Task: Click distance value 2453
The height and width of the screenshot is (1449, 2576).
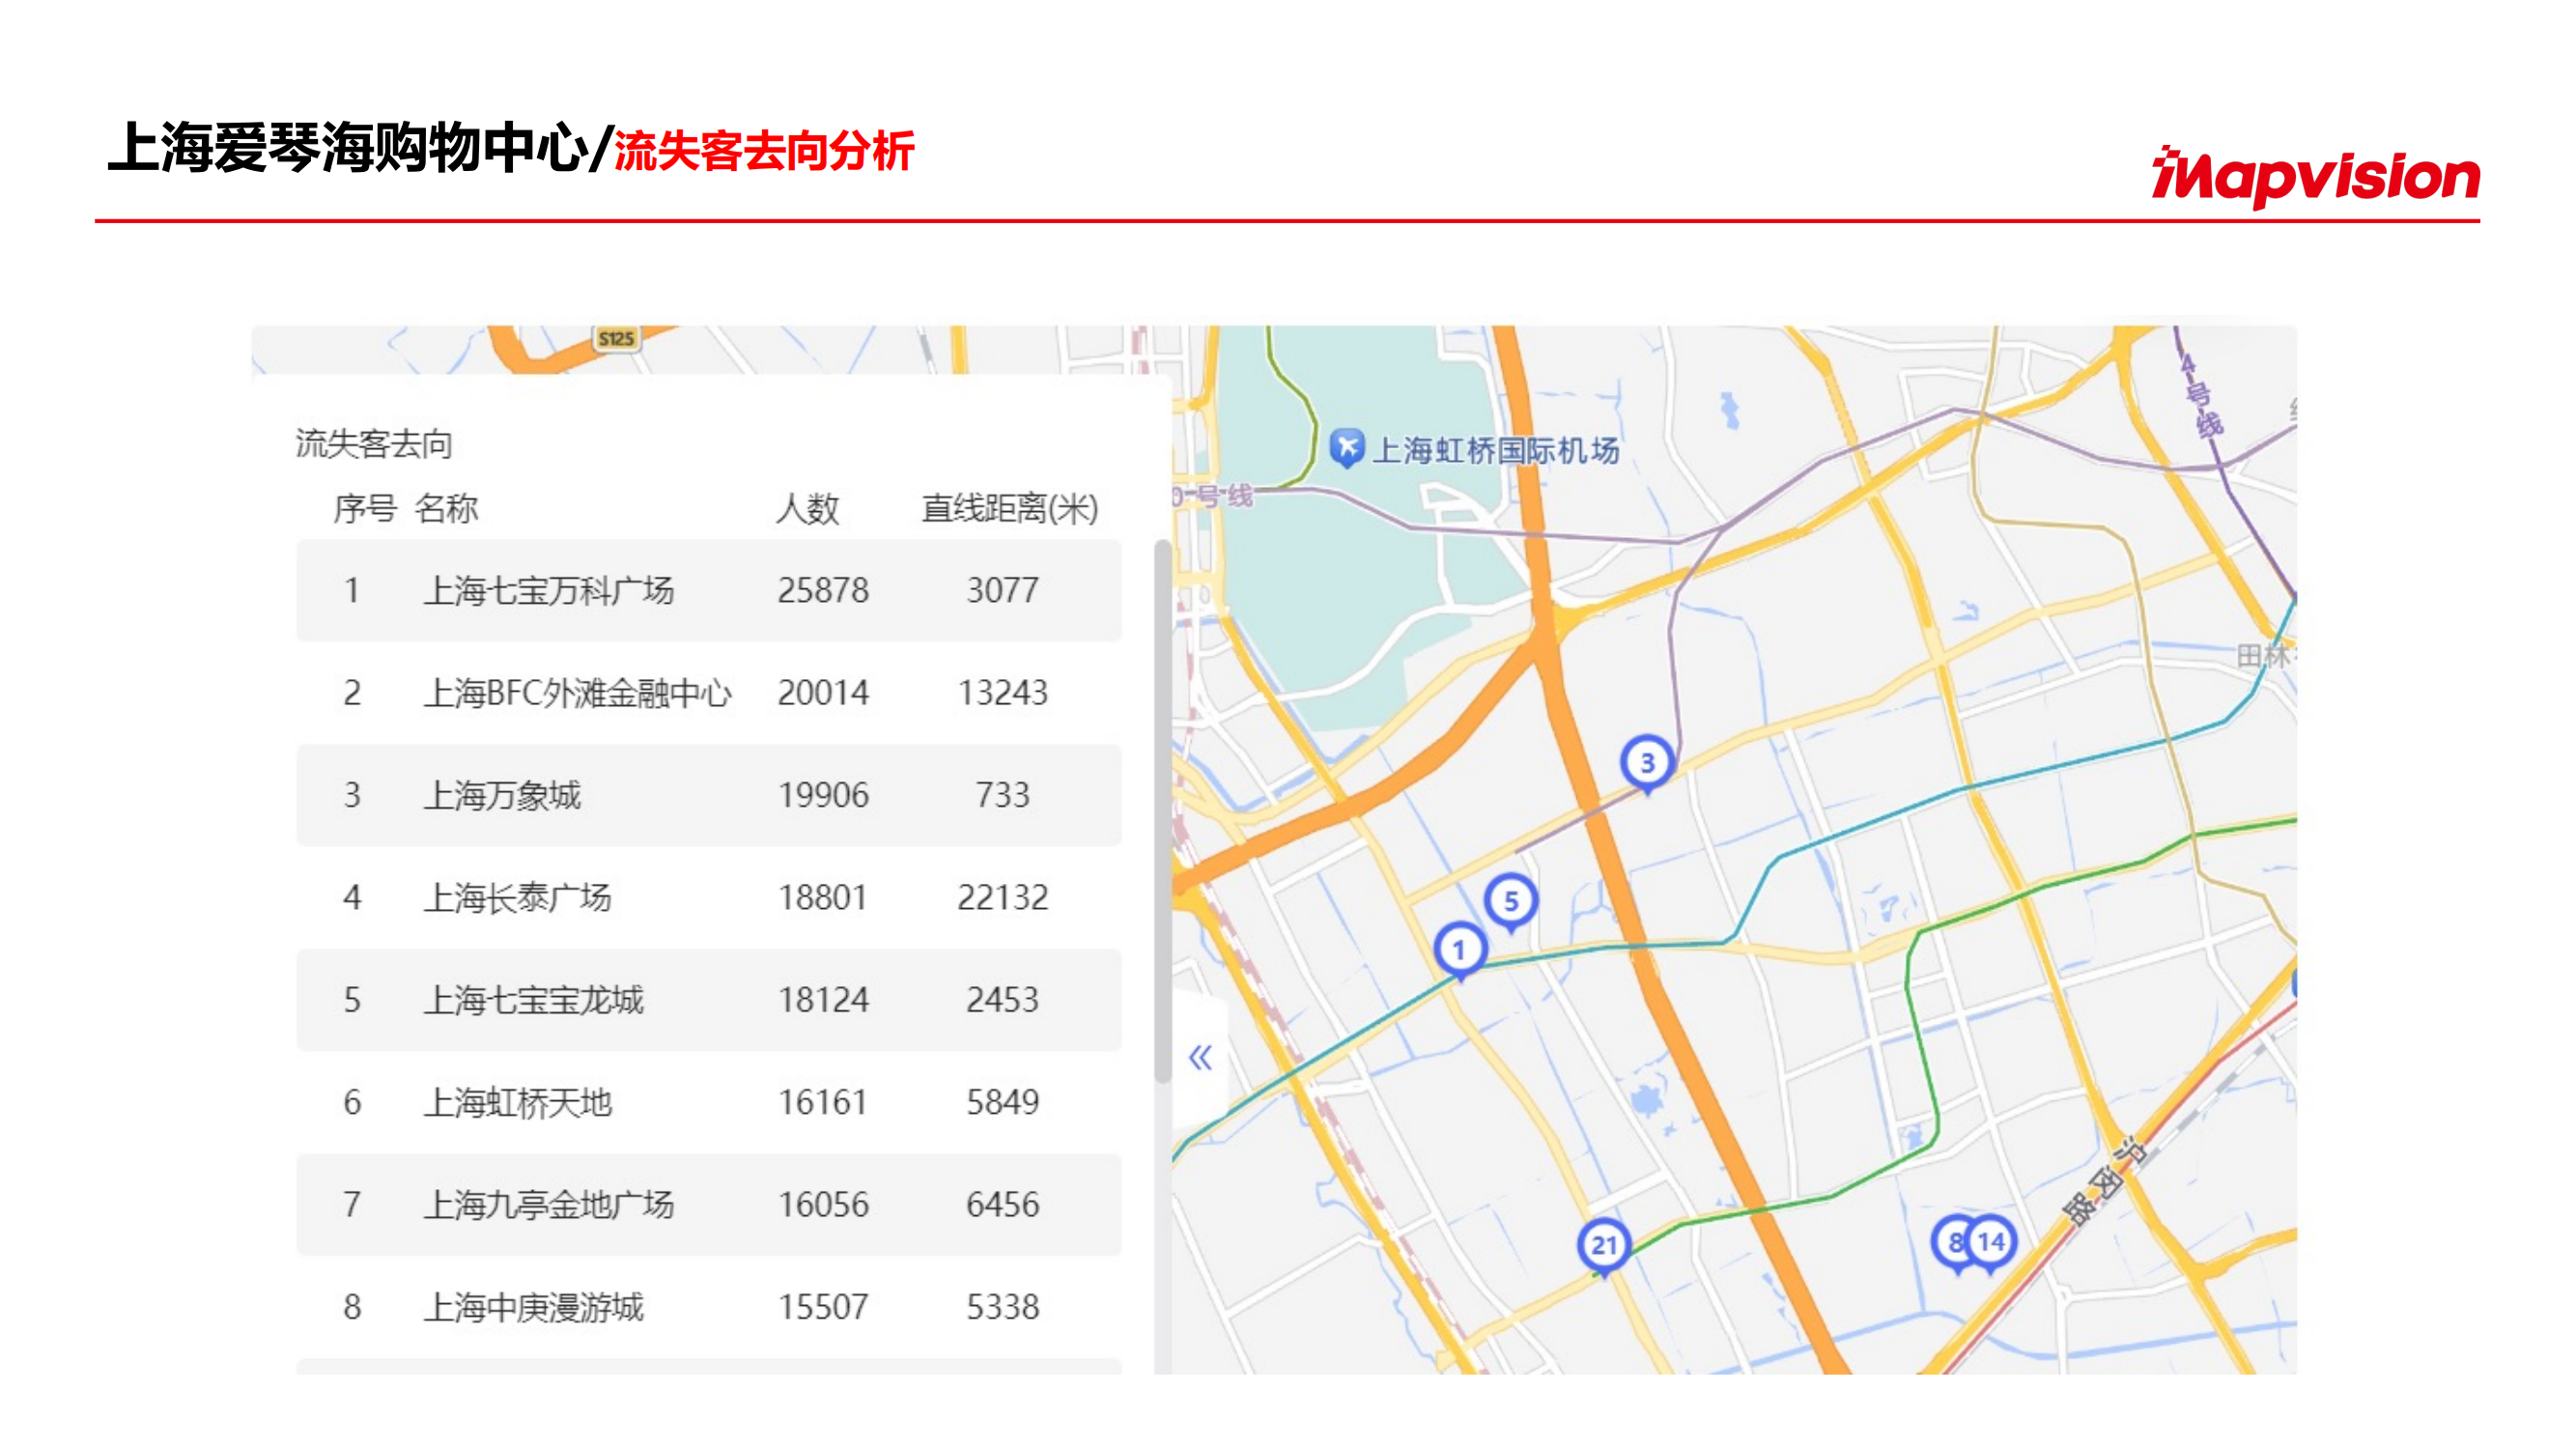Action: [1003, 1000]
